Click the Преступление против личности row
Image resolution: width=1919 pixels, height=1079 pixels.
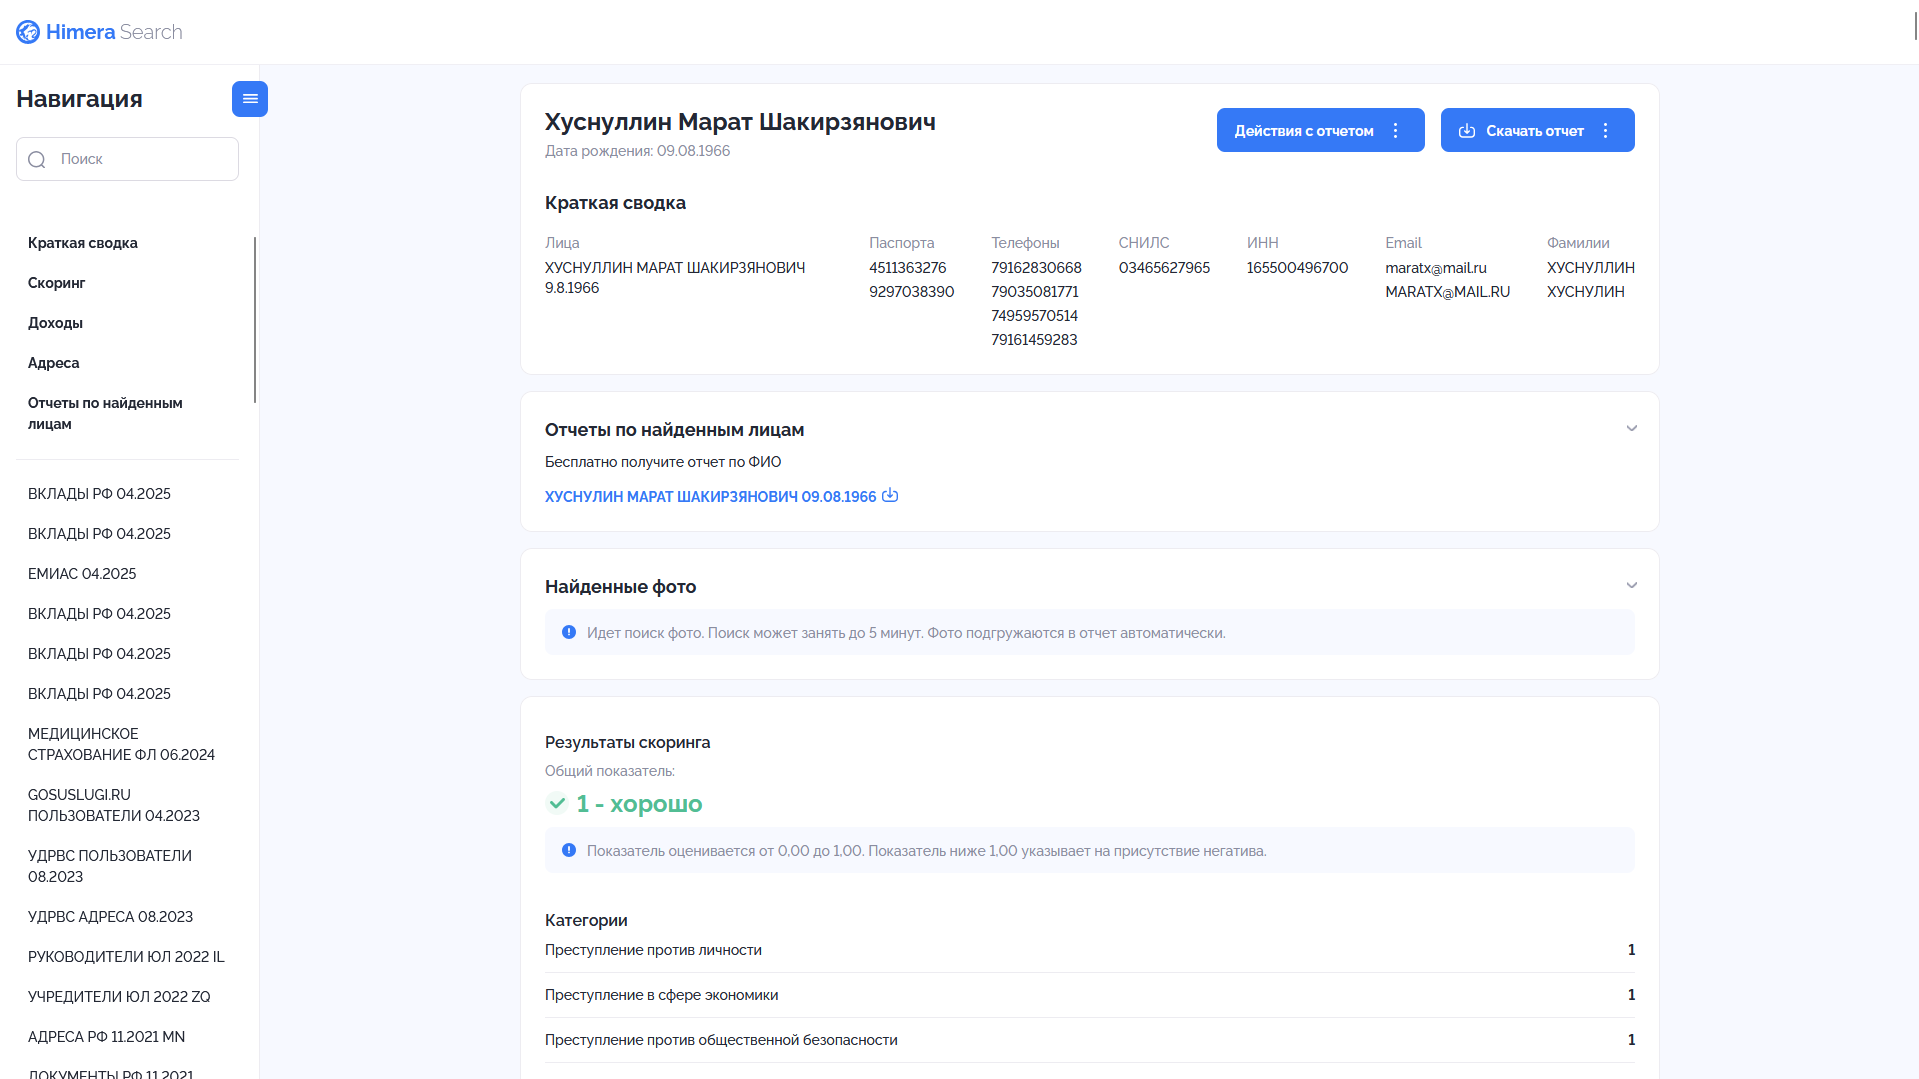click(x=1090, y=950)
